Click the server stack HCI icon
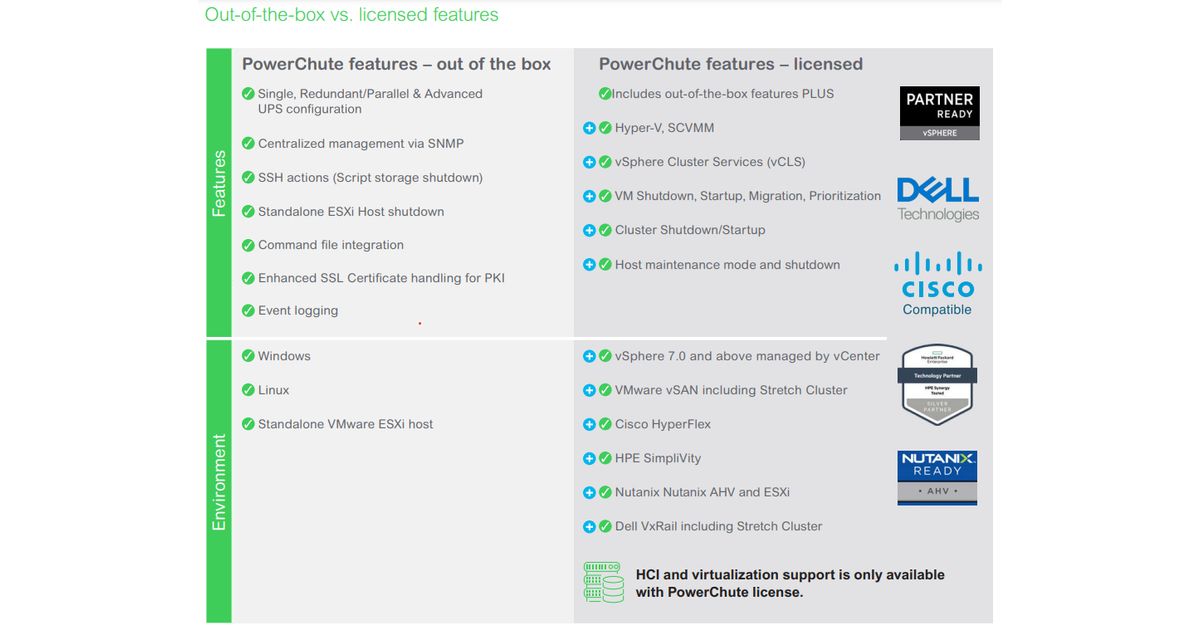The height and width of the screenshot is (630, 1200). 604,582
